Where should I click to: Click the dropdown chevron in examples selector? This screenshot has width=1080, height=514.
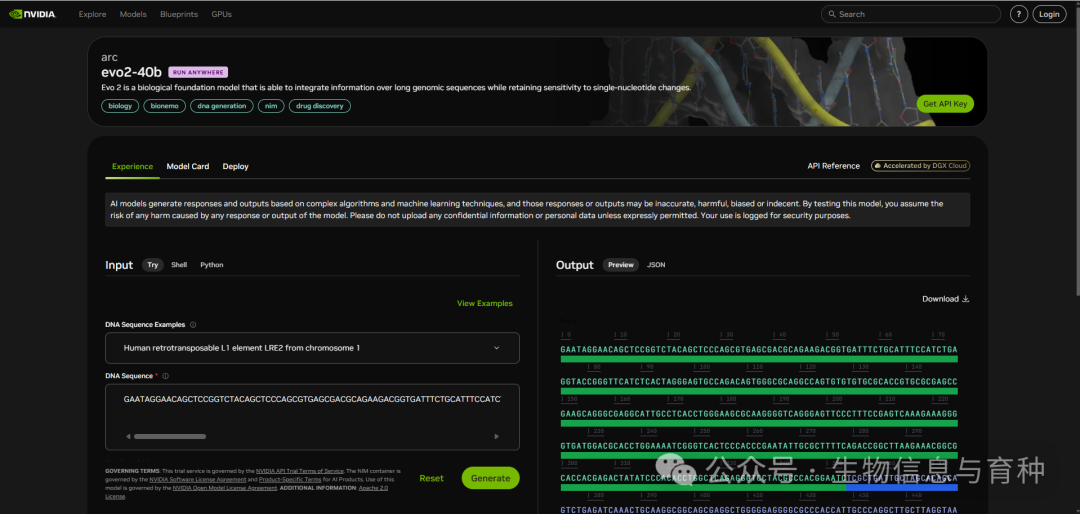coord(497,348)
